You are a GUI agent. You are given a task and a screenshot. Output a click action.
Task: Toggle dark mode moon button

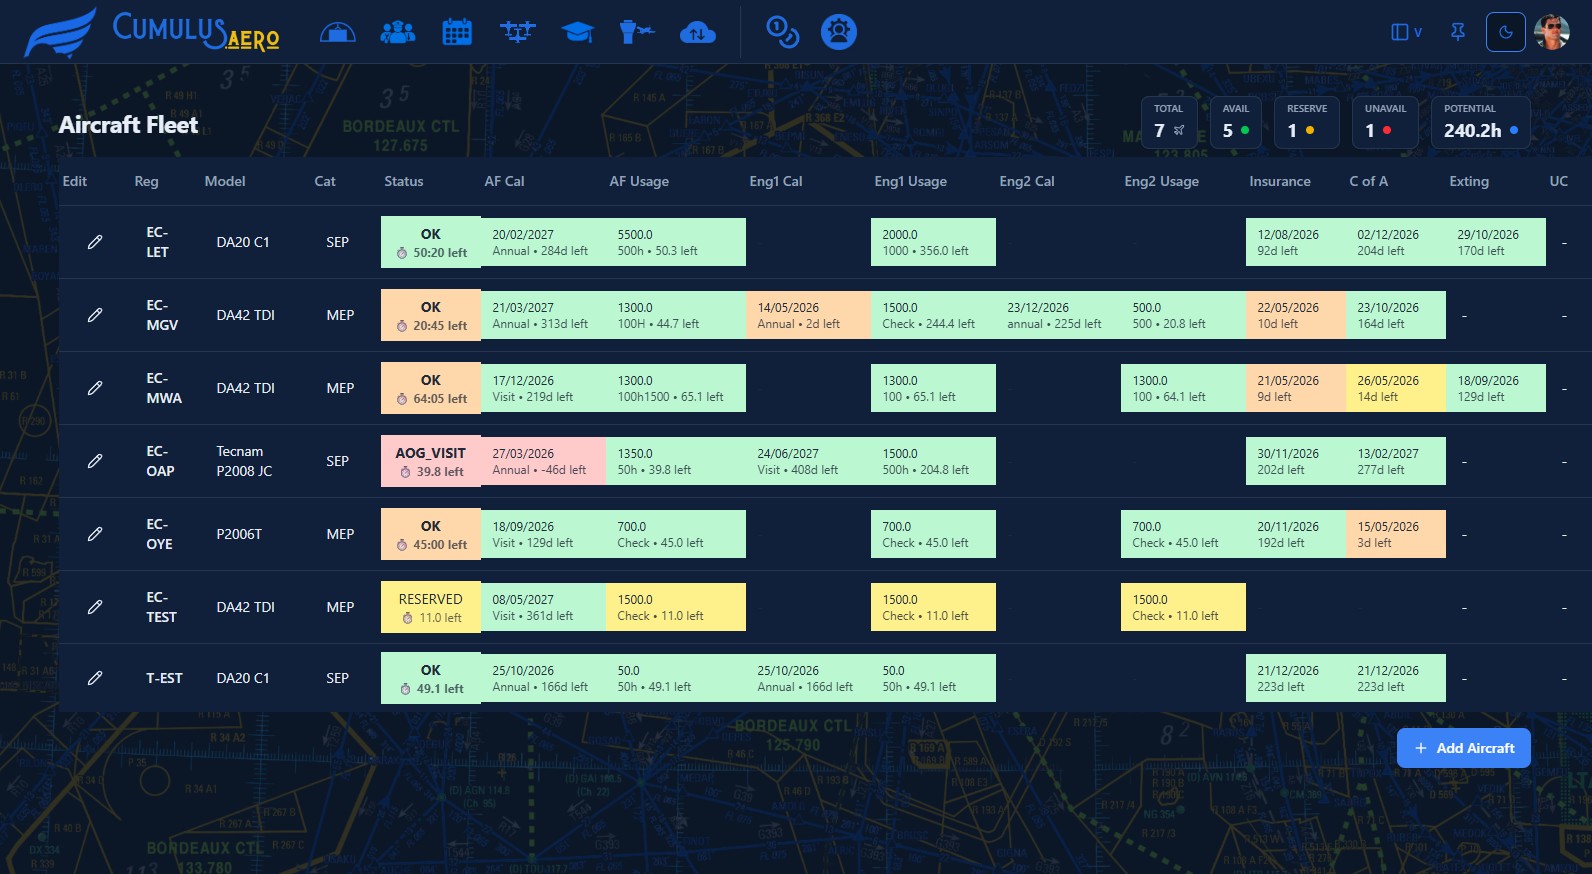pos(1506,32)
